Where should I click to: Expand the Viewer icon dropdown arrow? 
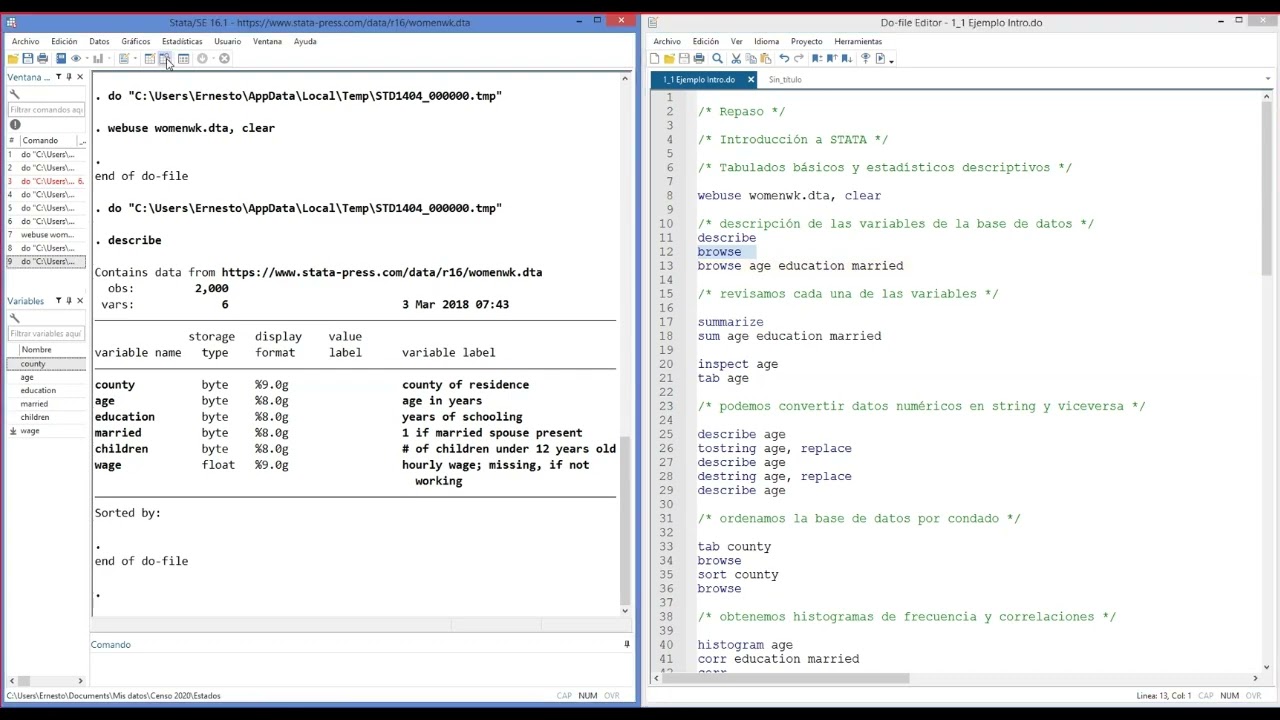[87, 58]
